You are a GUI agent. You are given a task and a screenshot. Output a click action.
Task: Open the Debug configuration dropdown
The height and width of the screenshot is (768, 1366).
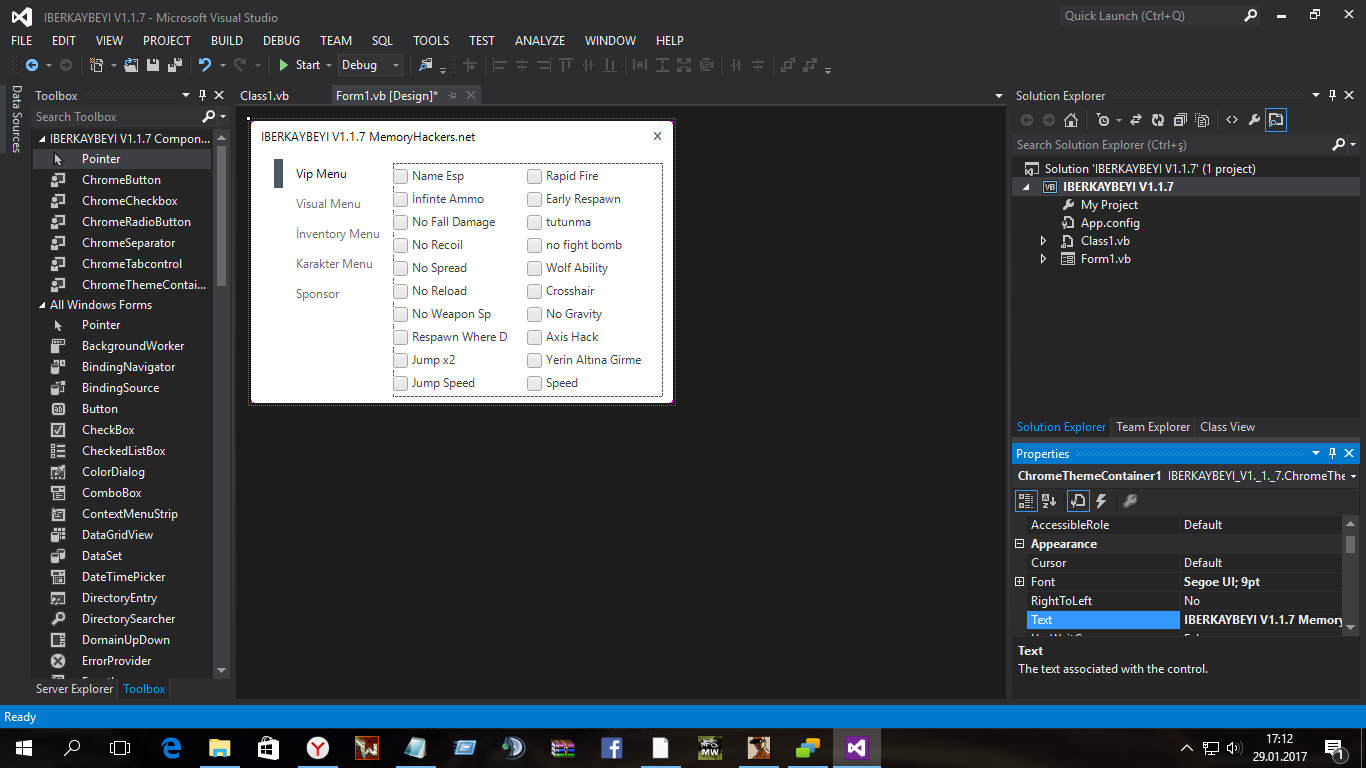click(x=396, y=65)
